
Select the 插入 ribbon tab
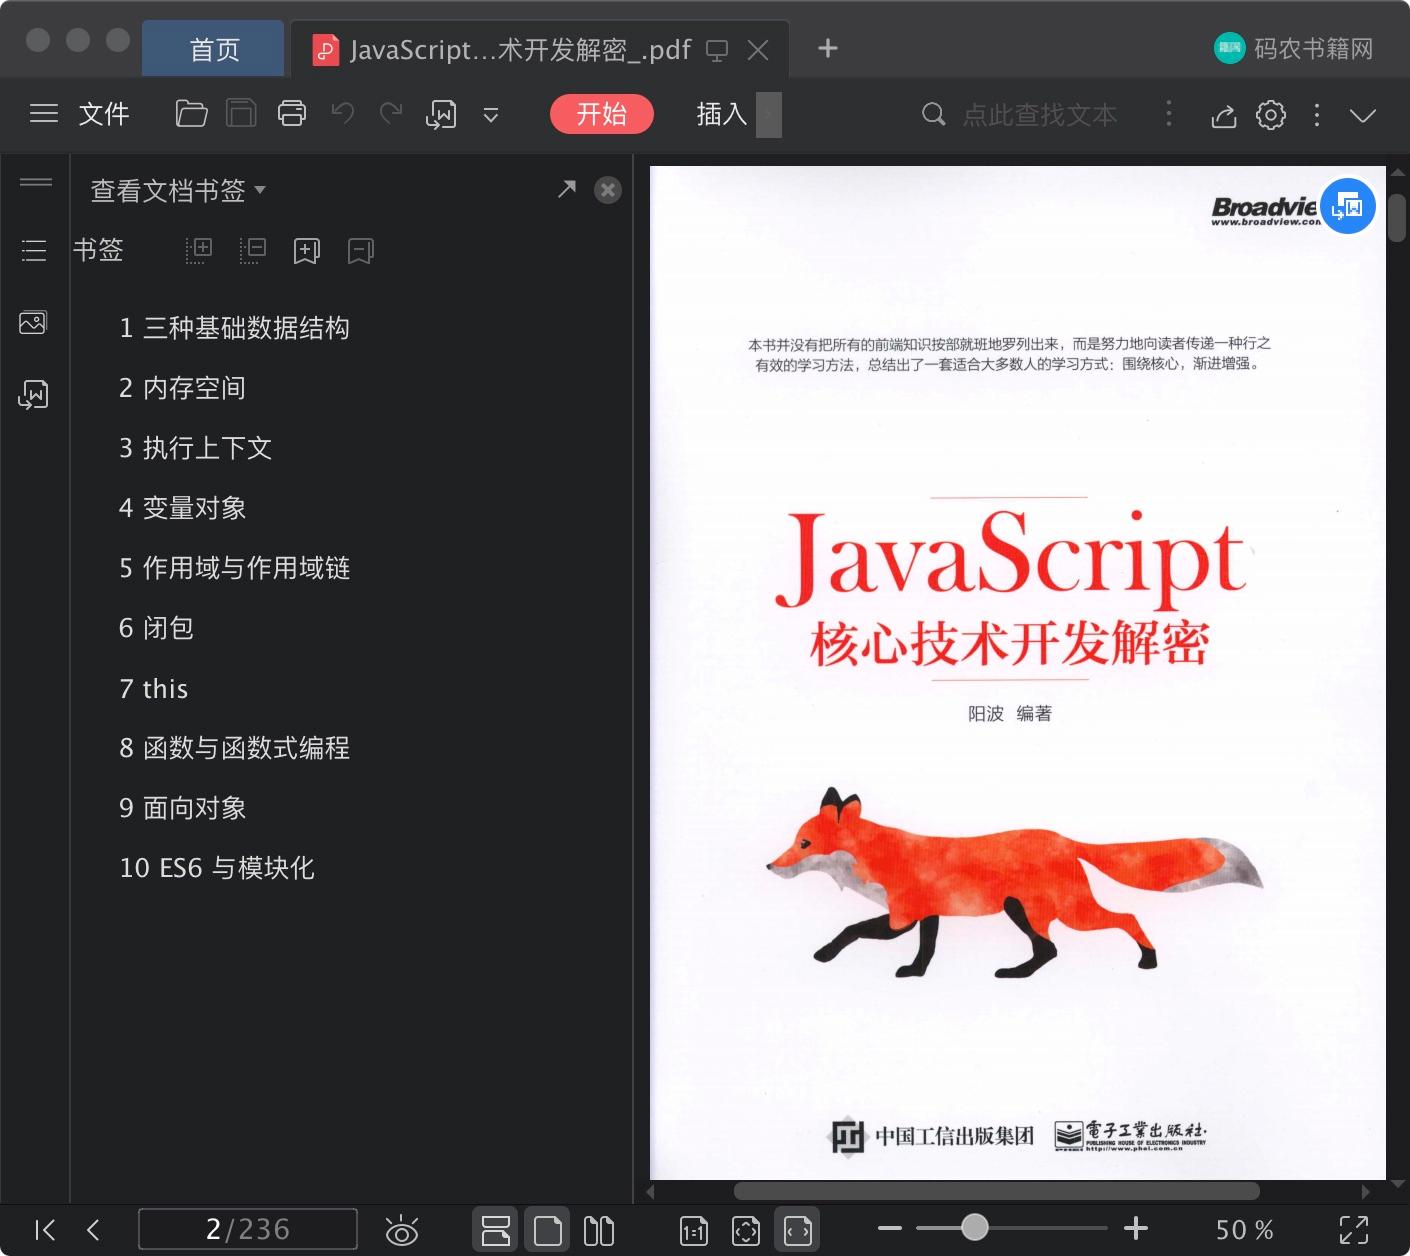722,114
